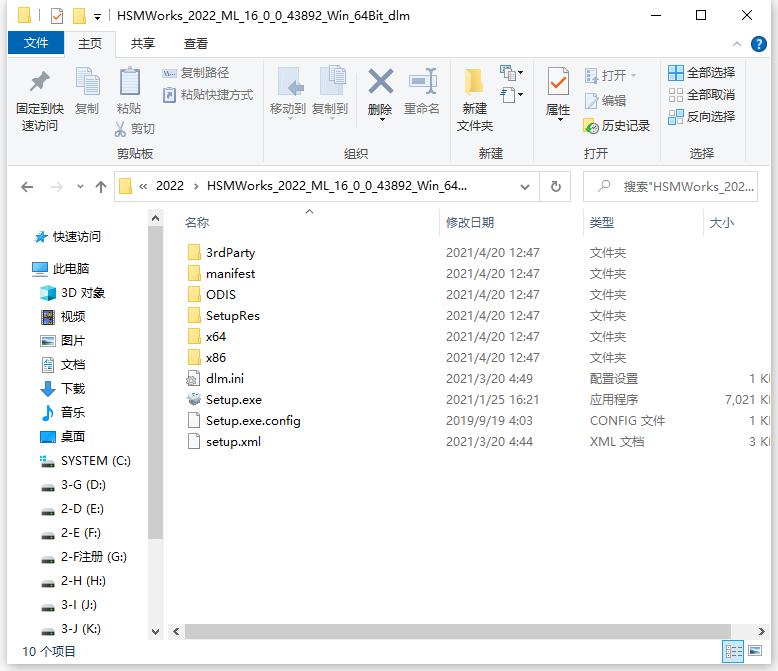This screenshot has width=778, height=671.
Task: Select the Setup.exe application
Action: [224, 400]
